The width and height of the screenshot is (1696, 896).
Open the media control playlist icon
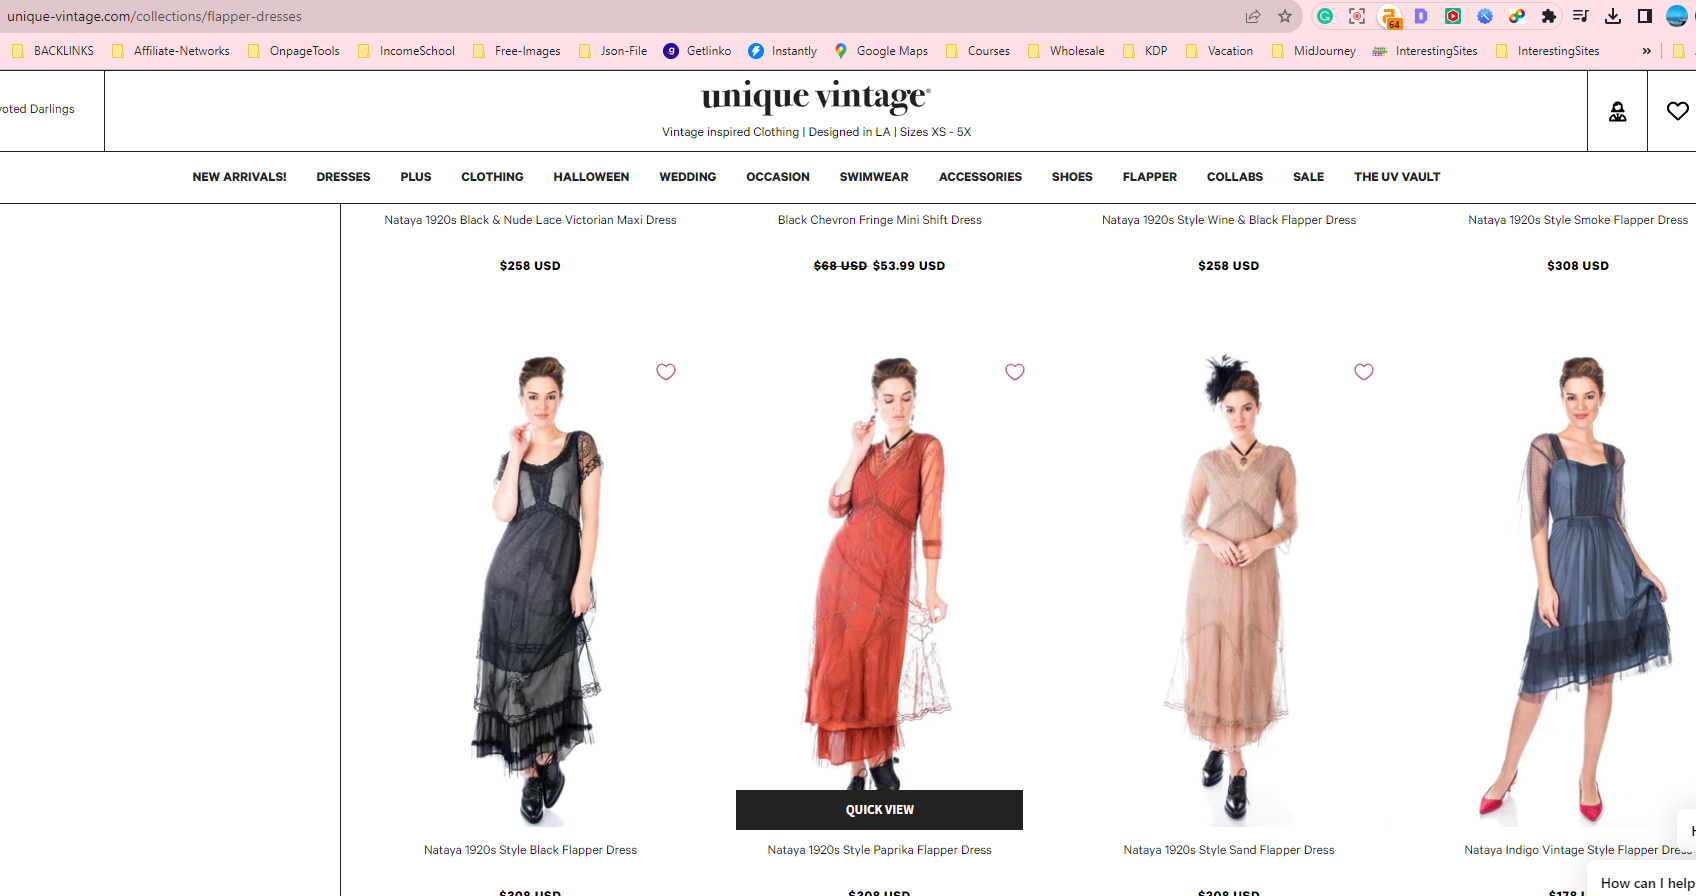coord(1581,16)
